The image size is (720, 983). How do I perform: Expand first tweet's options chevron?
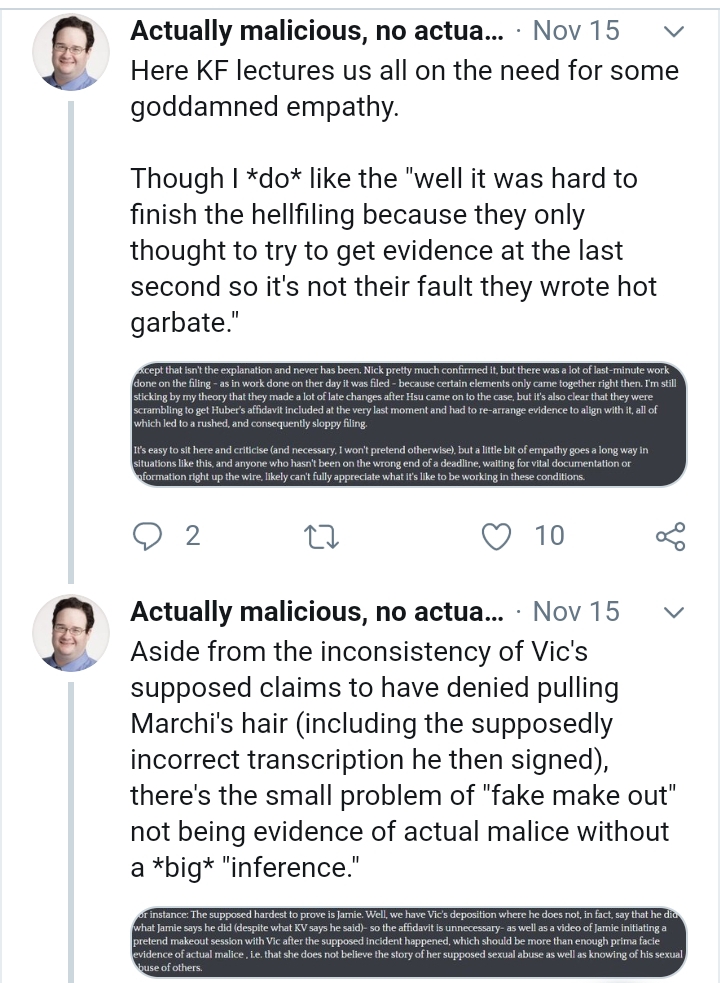674,31
